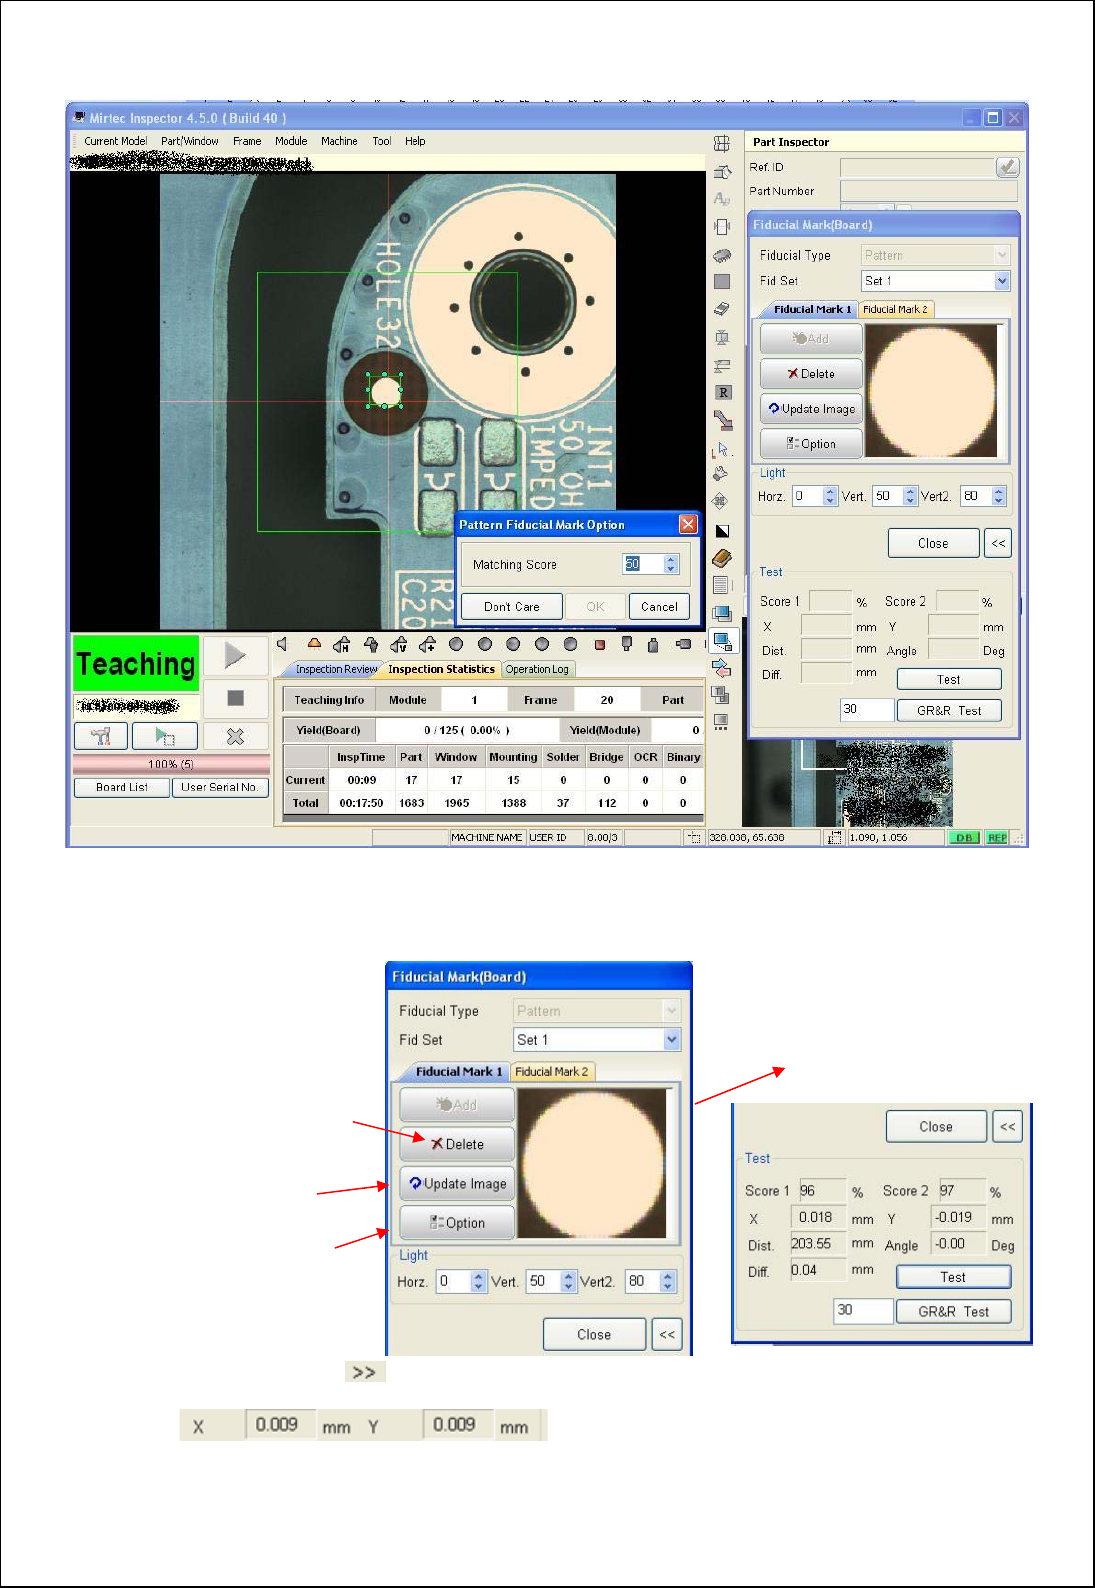Switch to the Operation Log tab
This screenshot has width=1095, height=1588.
(x=537, y=670)
